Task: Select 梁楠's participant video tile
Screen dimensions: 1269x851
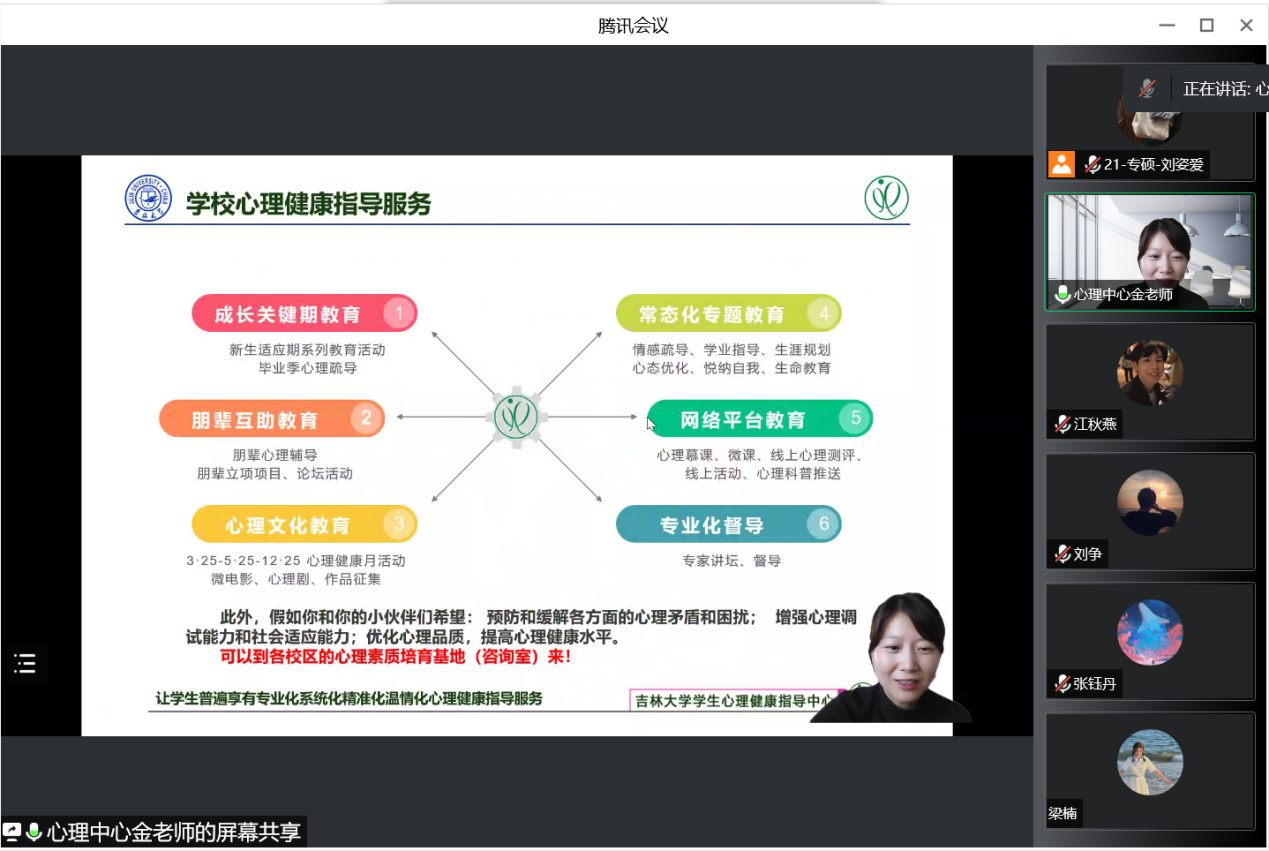Action: (x=1149, y=770)
